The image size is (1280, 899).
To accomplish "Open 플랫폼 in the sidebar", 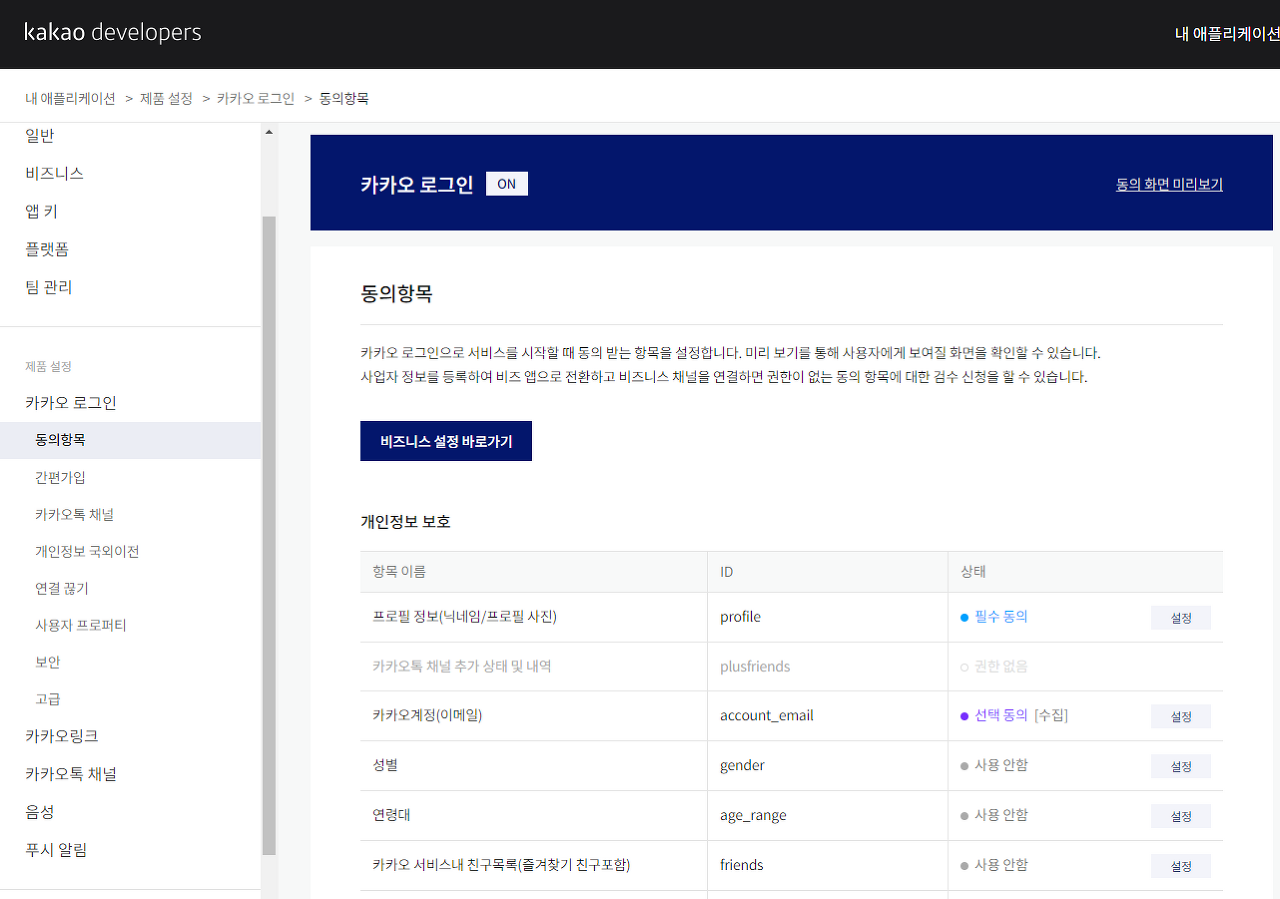I will click(47, 249).
